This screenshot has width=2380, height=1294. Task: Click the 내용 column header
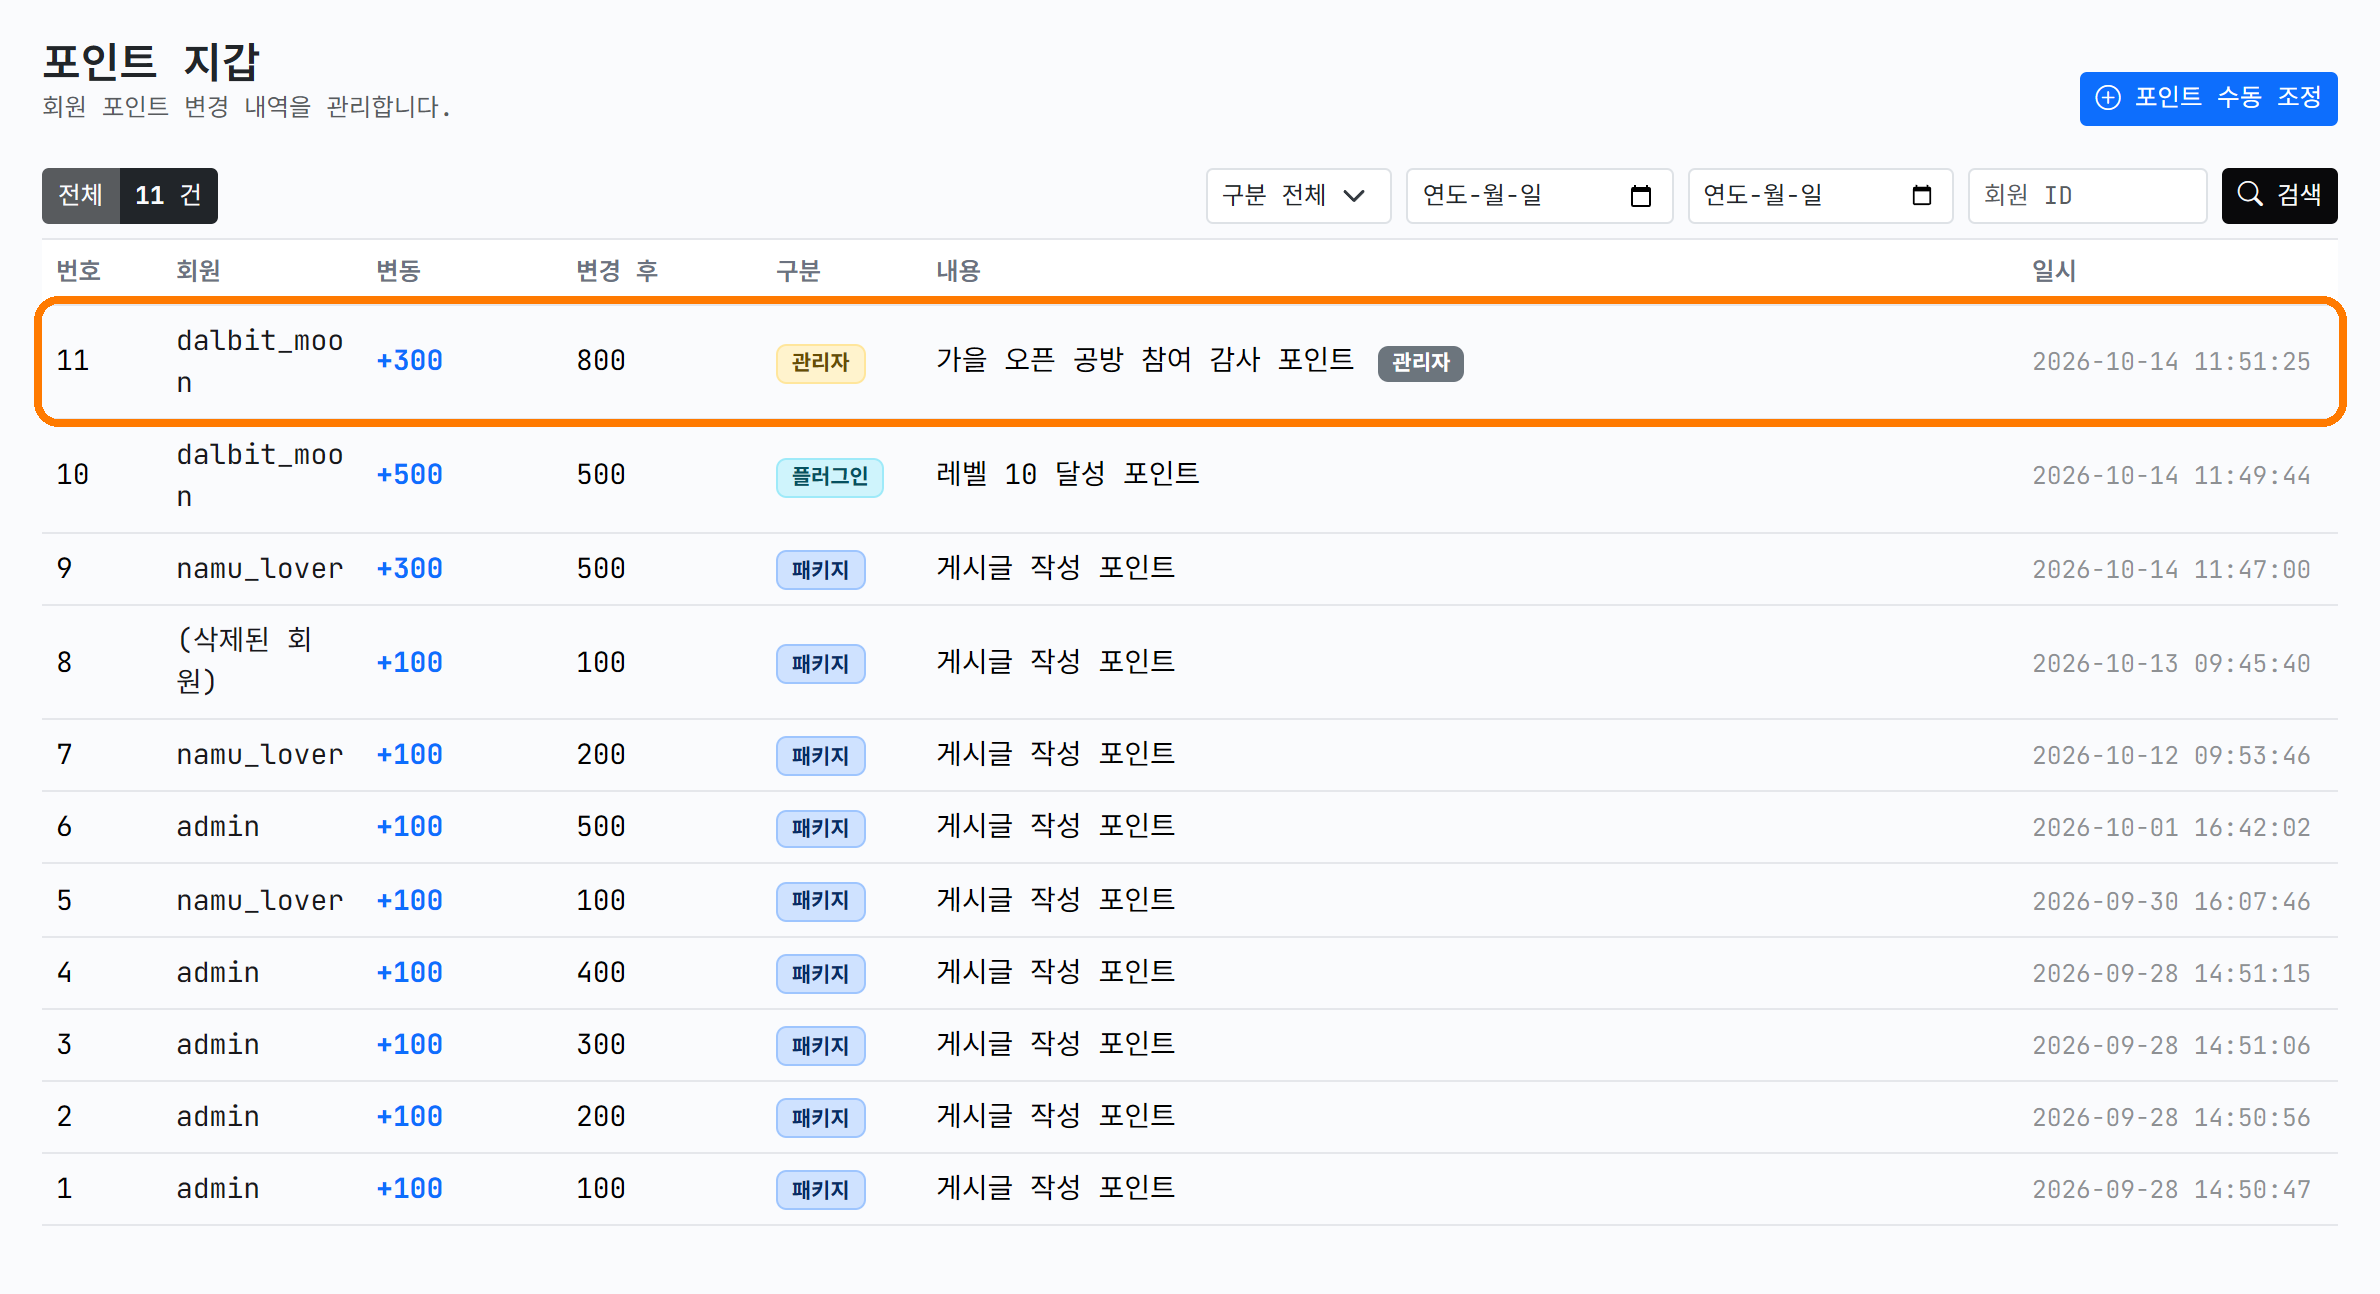[958, 271]
